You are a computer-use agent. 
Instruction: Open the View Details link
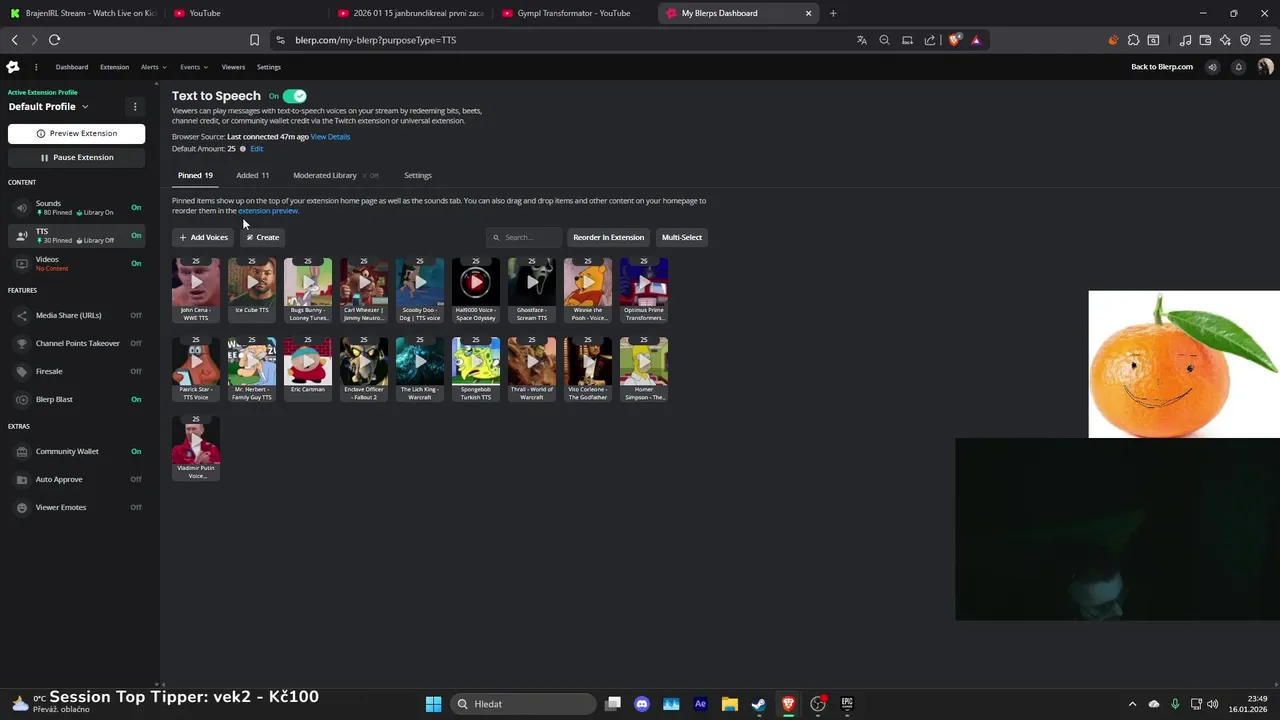click(330, 136)
